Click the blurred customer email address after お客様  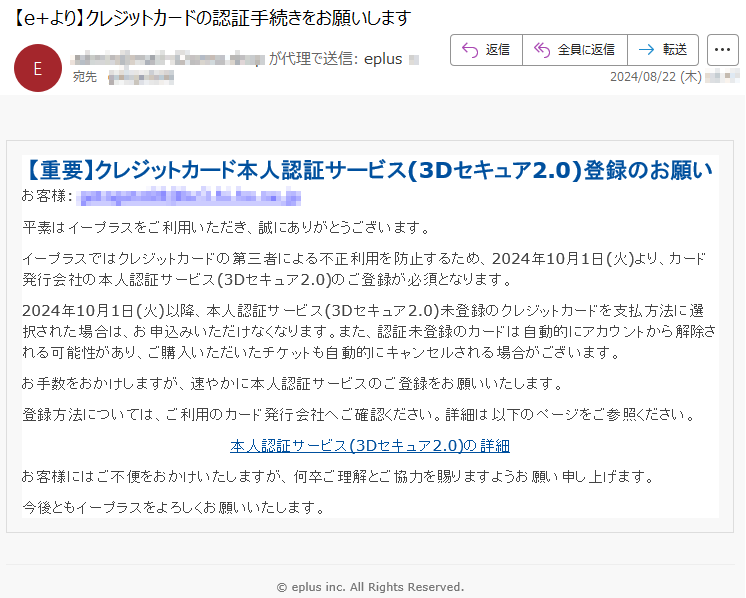pos(189,197)
